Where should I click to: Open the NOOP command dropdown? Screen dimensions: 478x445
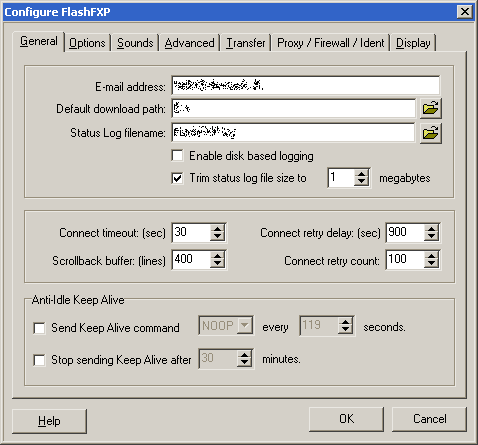click(x=245, y=325)
